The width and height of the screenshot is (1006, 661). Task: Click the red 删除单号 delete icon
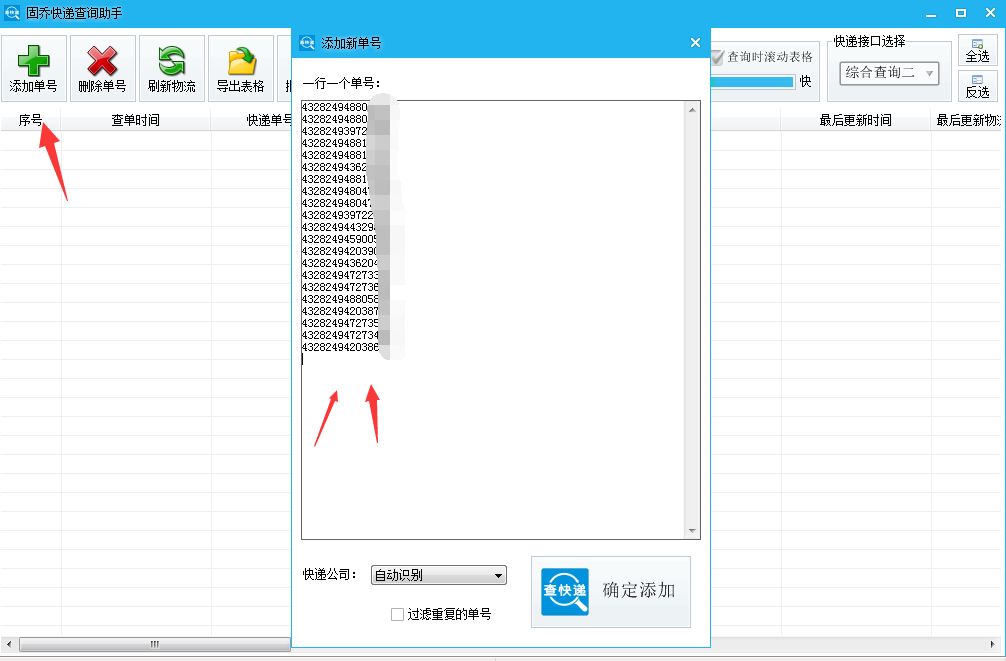coord(101,67)
